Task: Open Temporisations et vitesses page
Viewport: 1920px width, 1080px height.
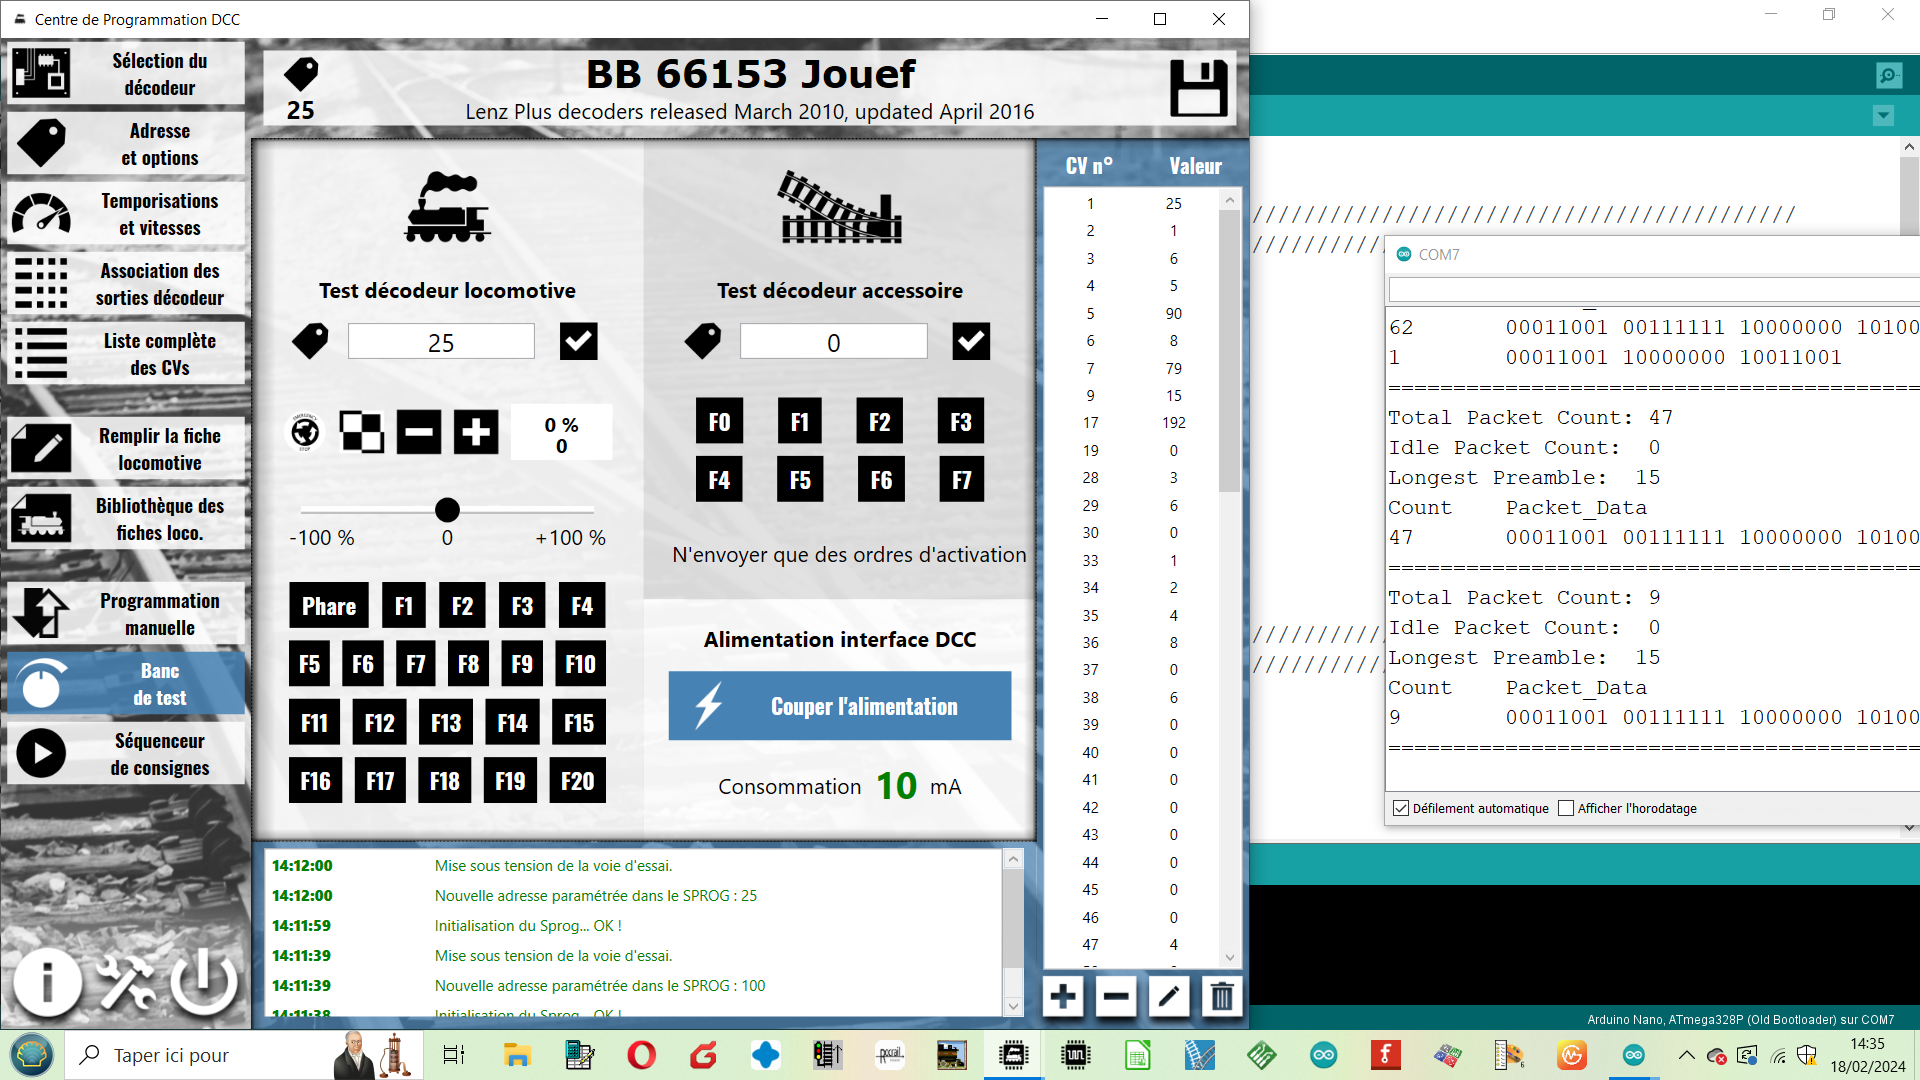Action: click(x=126, y=214)
